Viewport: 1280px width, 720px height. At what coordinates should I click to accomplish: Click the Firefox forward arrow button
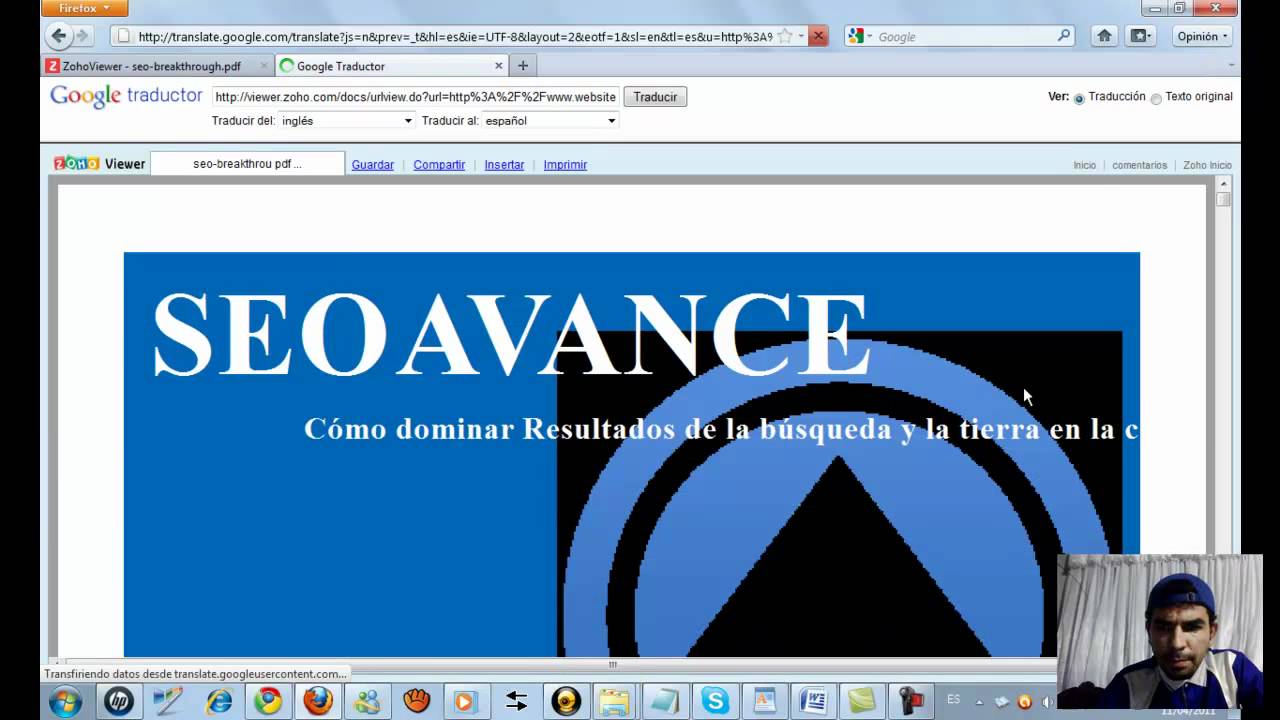82,36
